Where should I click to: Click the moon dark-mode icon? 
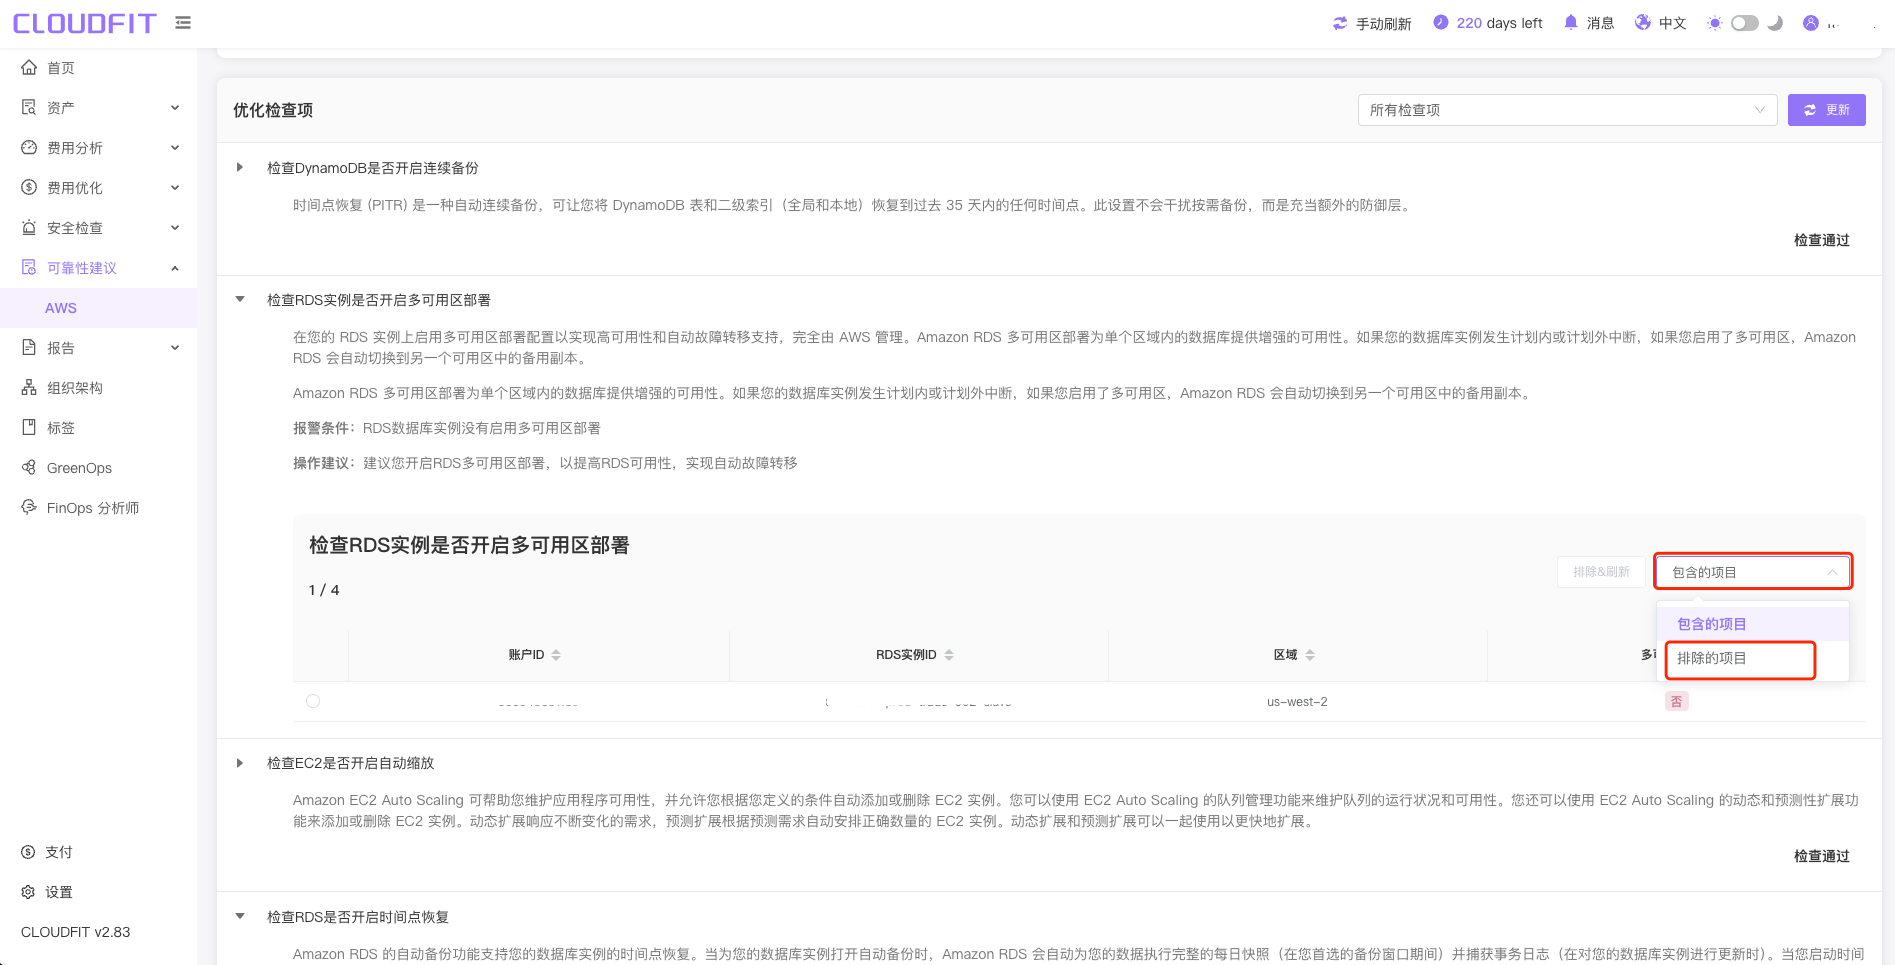point(1775,23)
